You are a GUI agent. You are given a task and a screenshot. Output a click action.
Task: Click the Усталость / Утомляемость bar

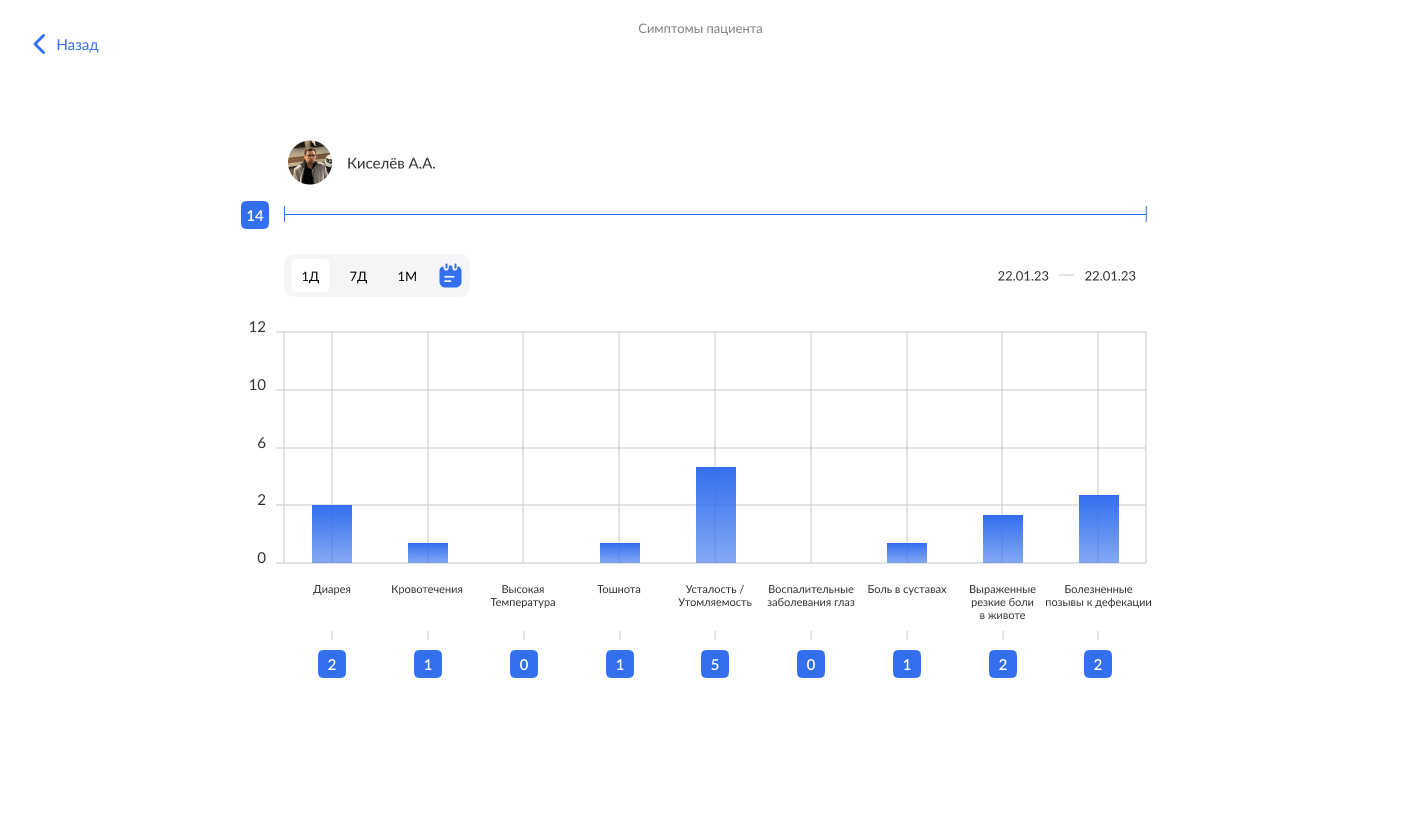click(x=716, y=515)
